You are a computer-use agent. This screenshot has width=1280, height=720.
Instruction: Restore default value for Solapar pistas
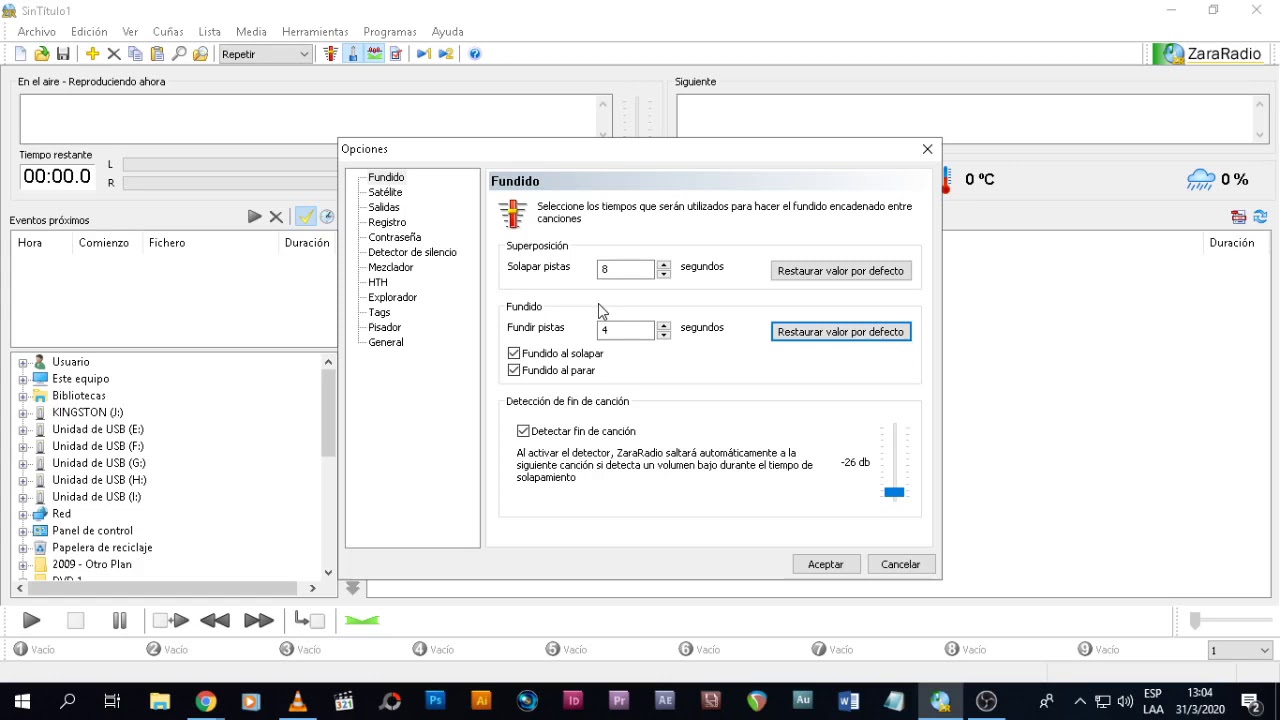841,271
